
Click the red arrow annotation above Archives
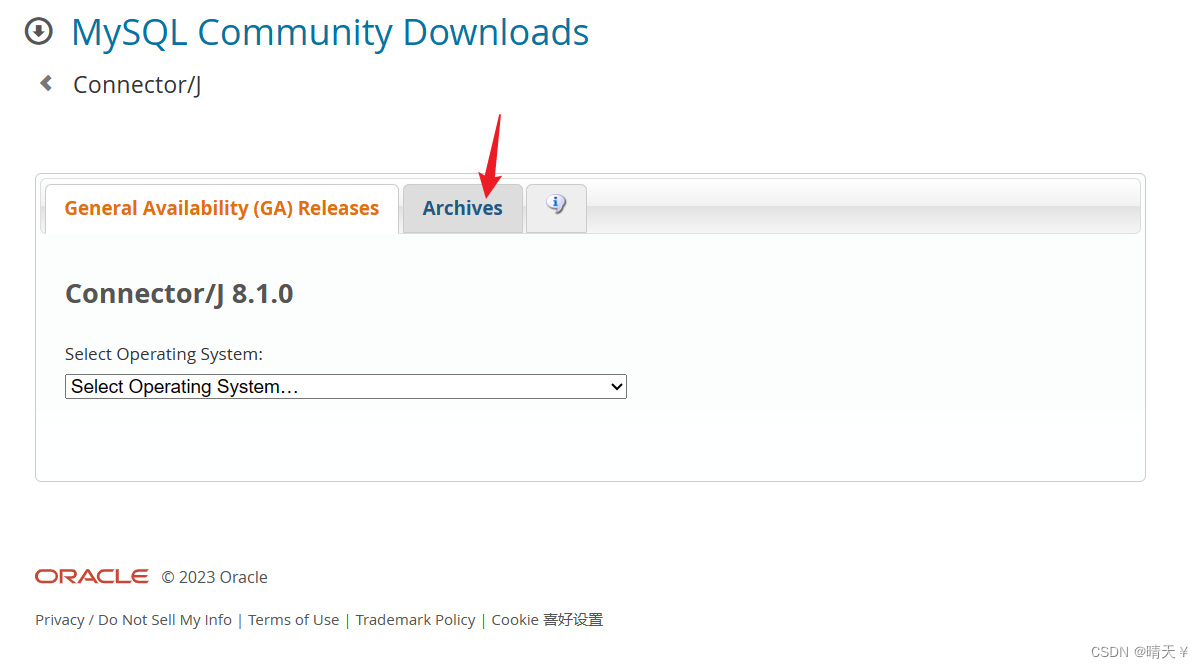(492, 155)
